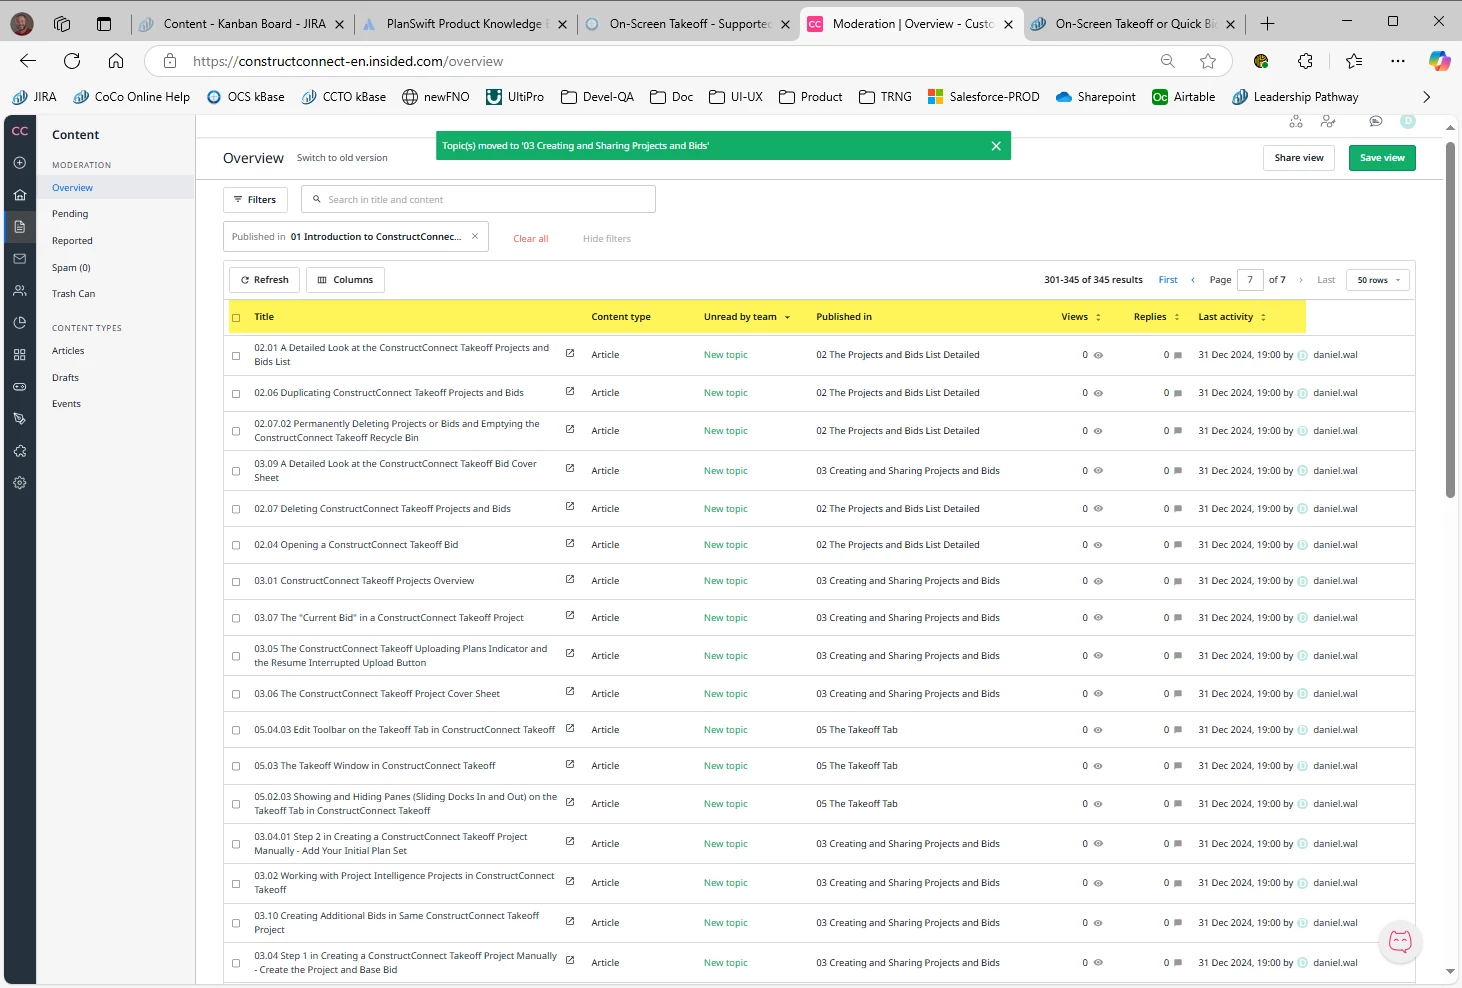
Task: Check the '02.06 Duplicating ConstructConnect Takeoff' row
Action: pos(236,394)
